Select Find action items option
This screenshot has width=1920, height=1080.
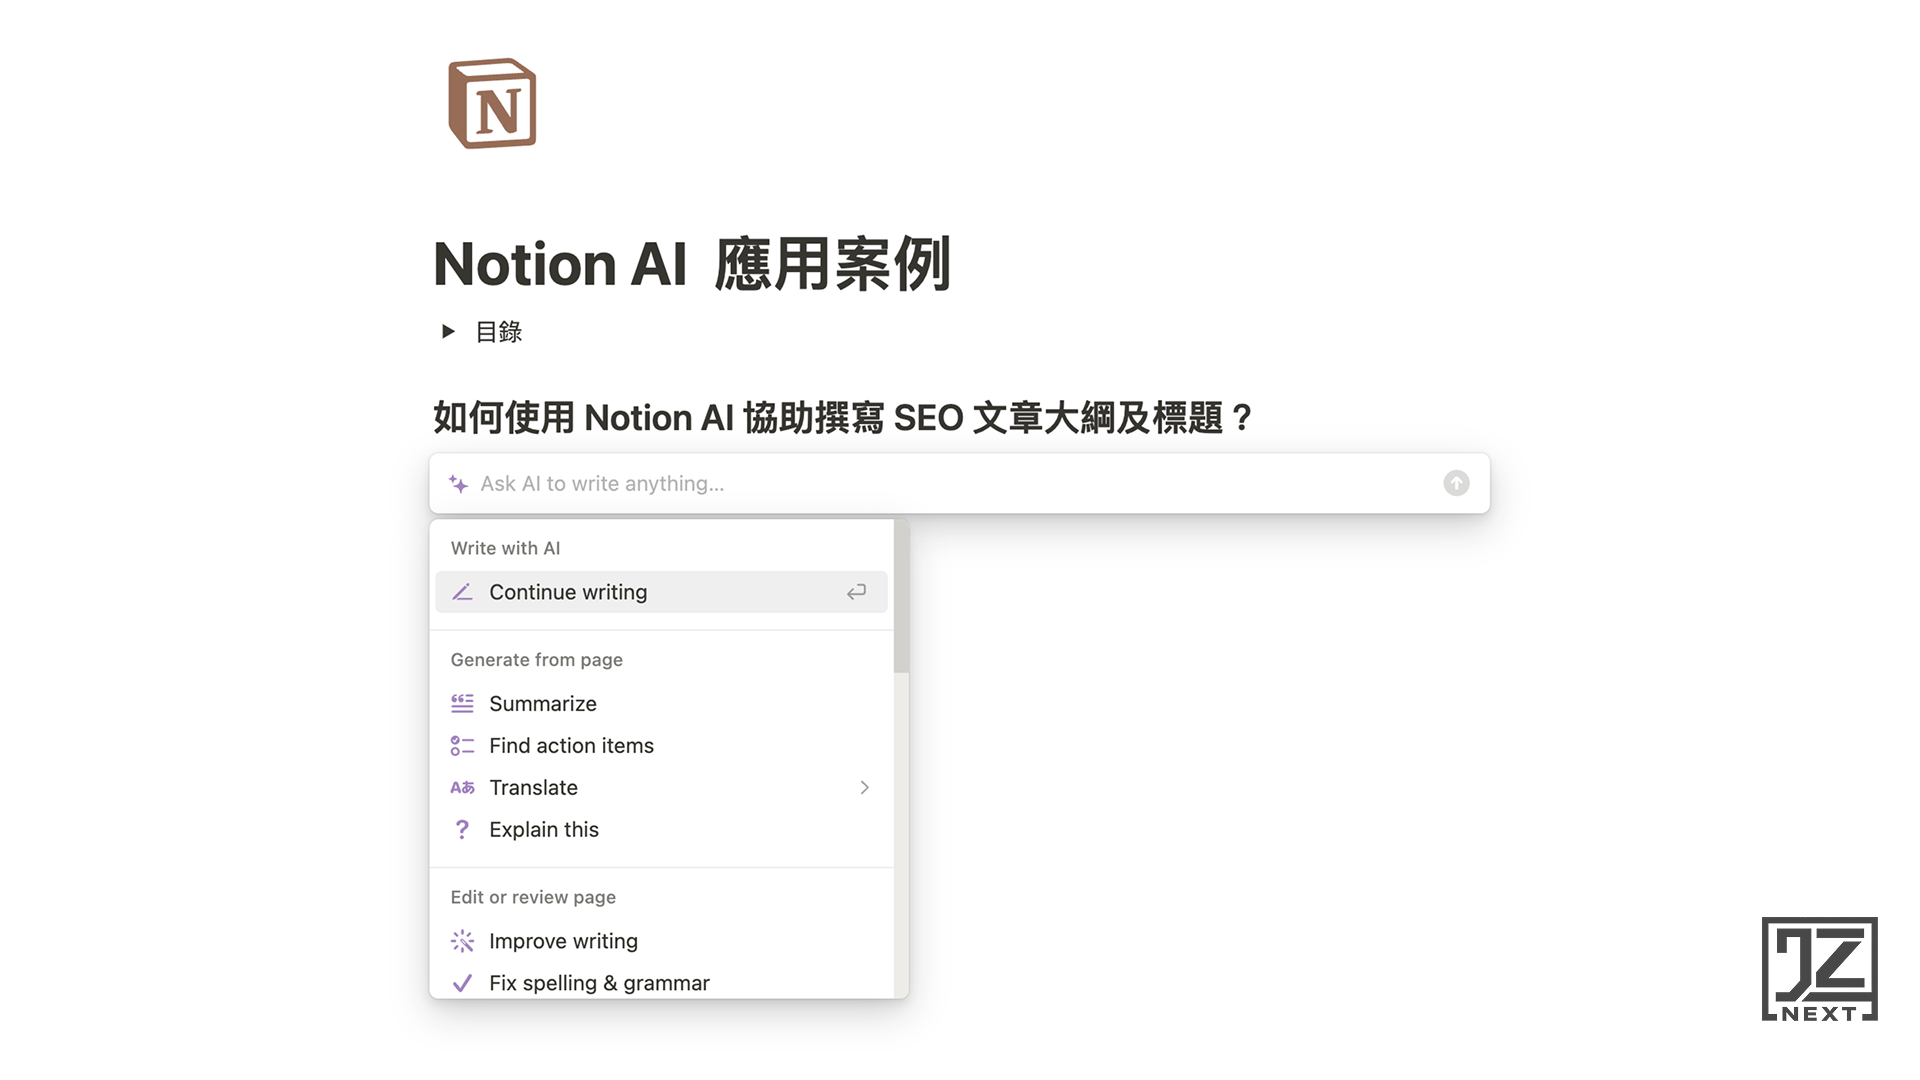[571, 746]
